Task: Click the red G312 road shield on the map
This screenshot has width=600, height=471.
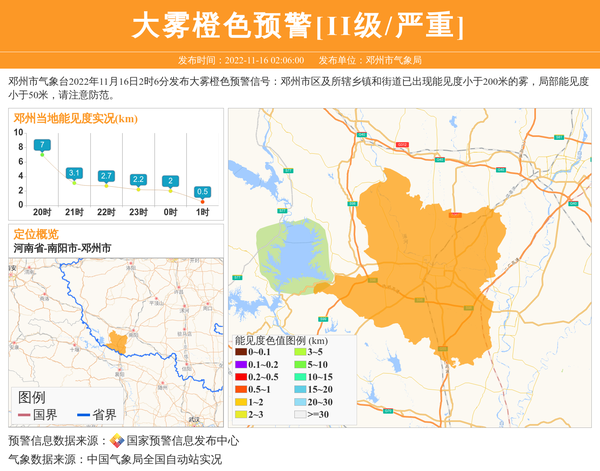Action: tap(402, 145)
